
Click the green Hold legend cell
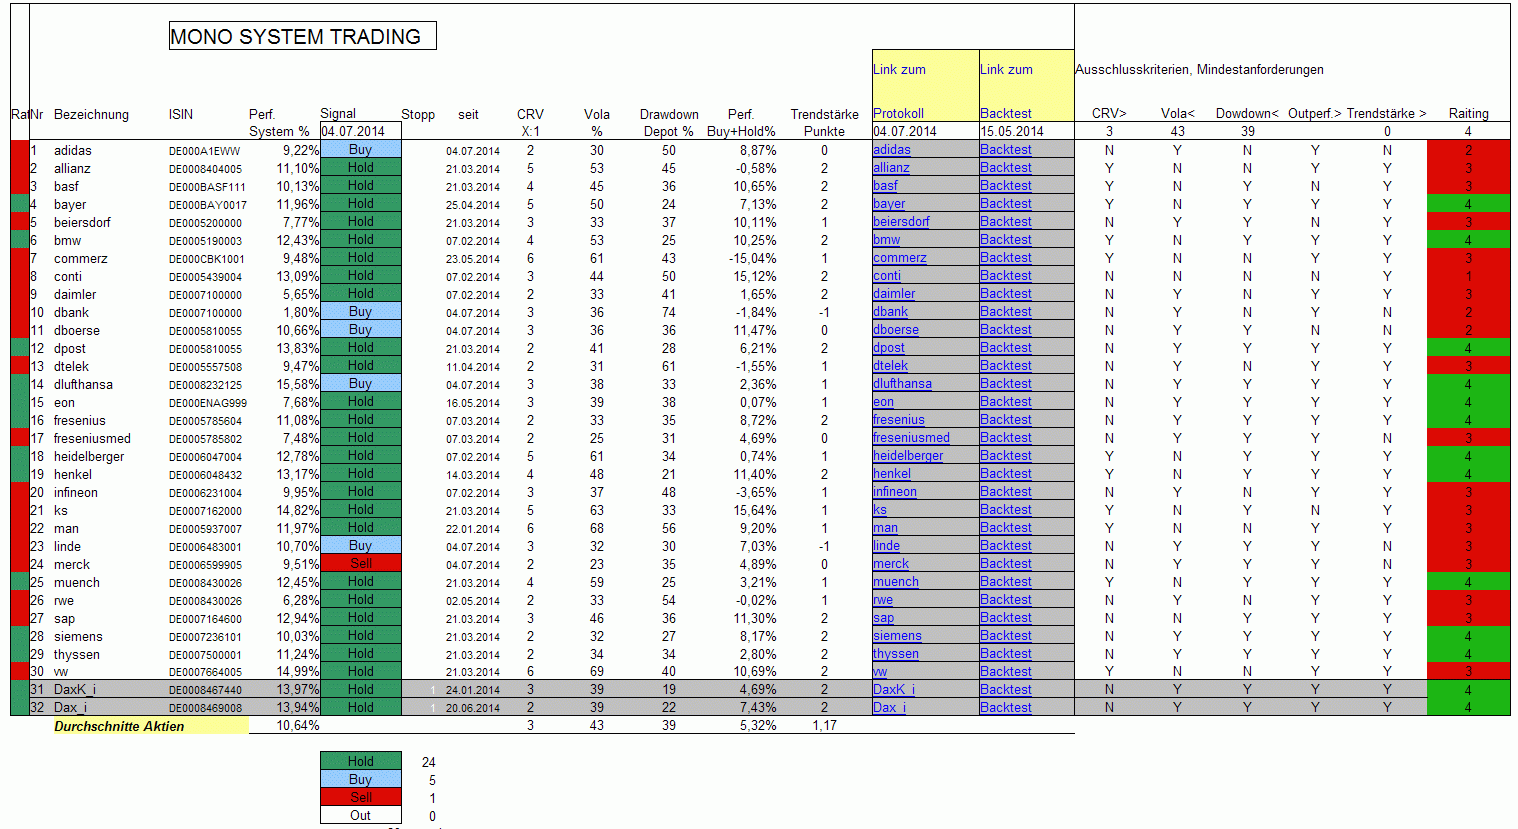pos(361,761)
